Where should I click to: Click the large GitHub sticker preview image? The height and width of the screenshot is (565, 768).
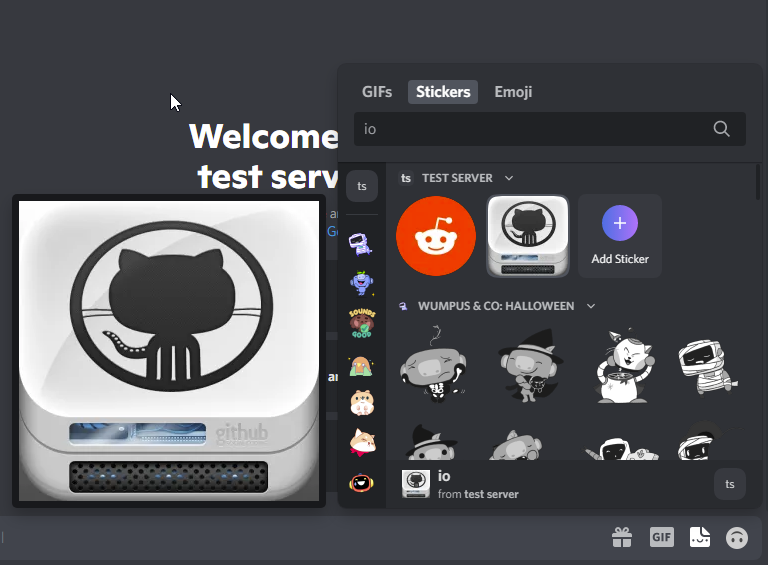pos(169,351)
